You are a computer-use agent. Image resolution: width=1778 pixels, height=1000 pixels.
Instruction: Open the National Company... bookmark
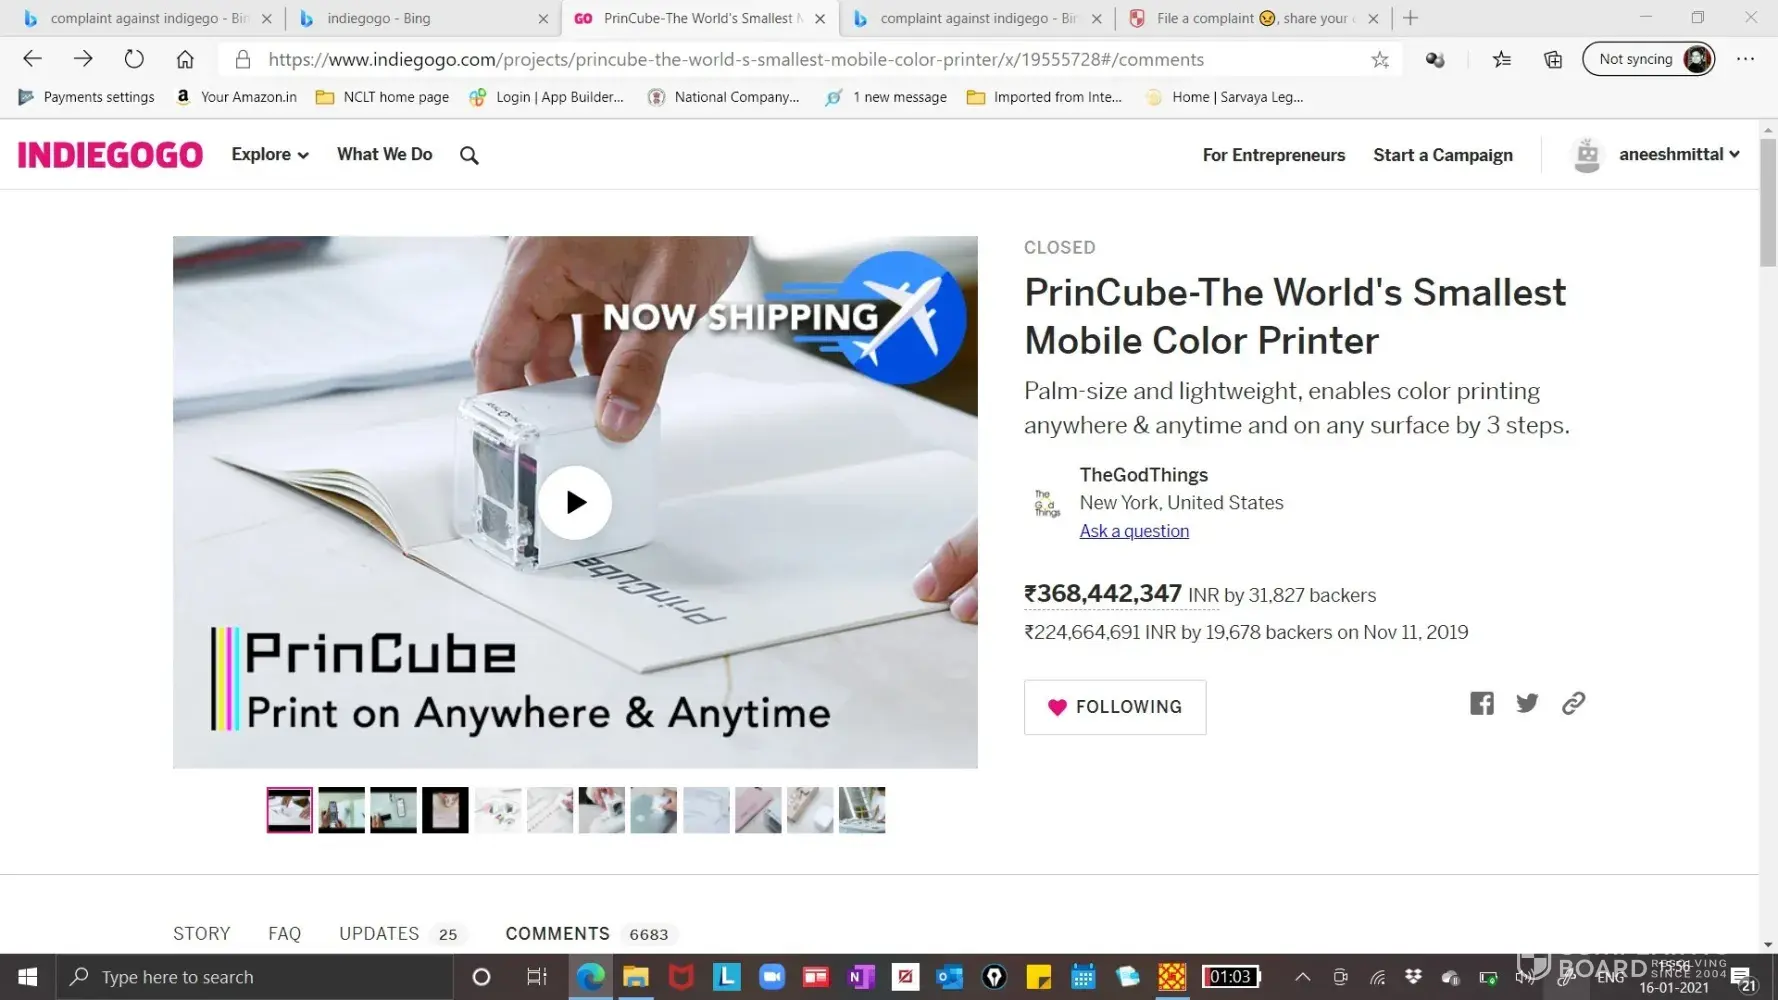pos(724,97)
